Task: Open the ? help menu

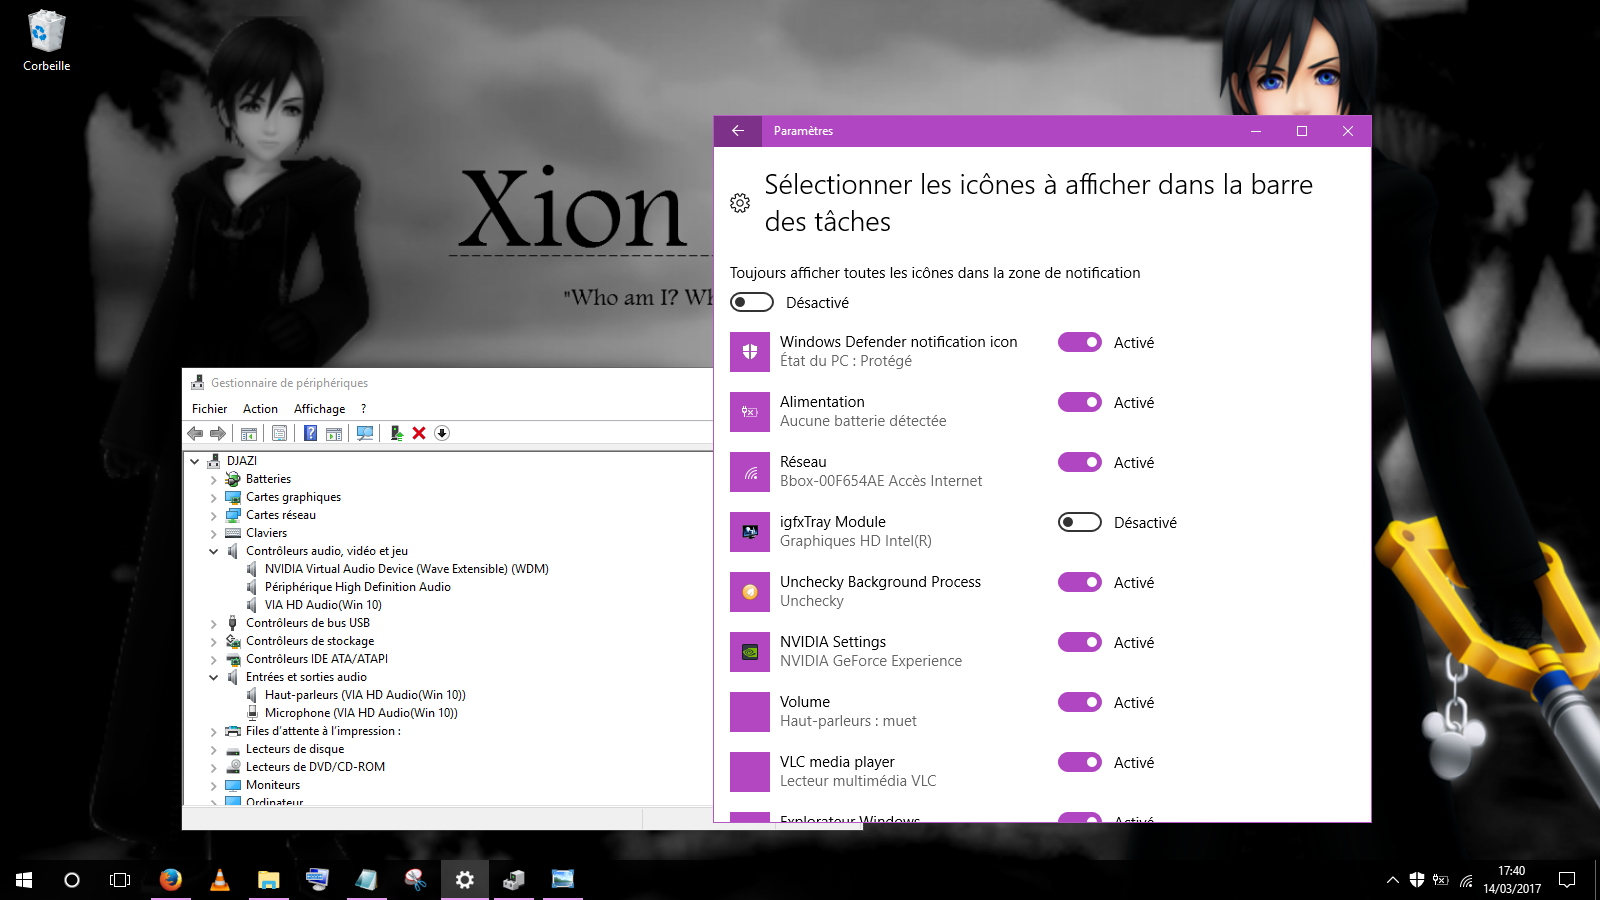Action: coord(363,409)
